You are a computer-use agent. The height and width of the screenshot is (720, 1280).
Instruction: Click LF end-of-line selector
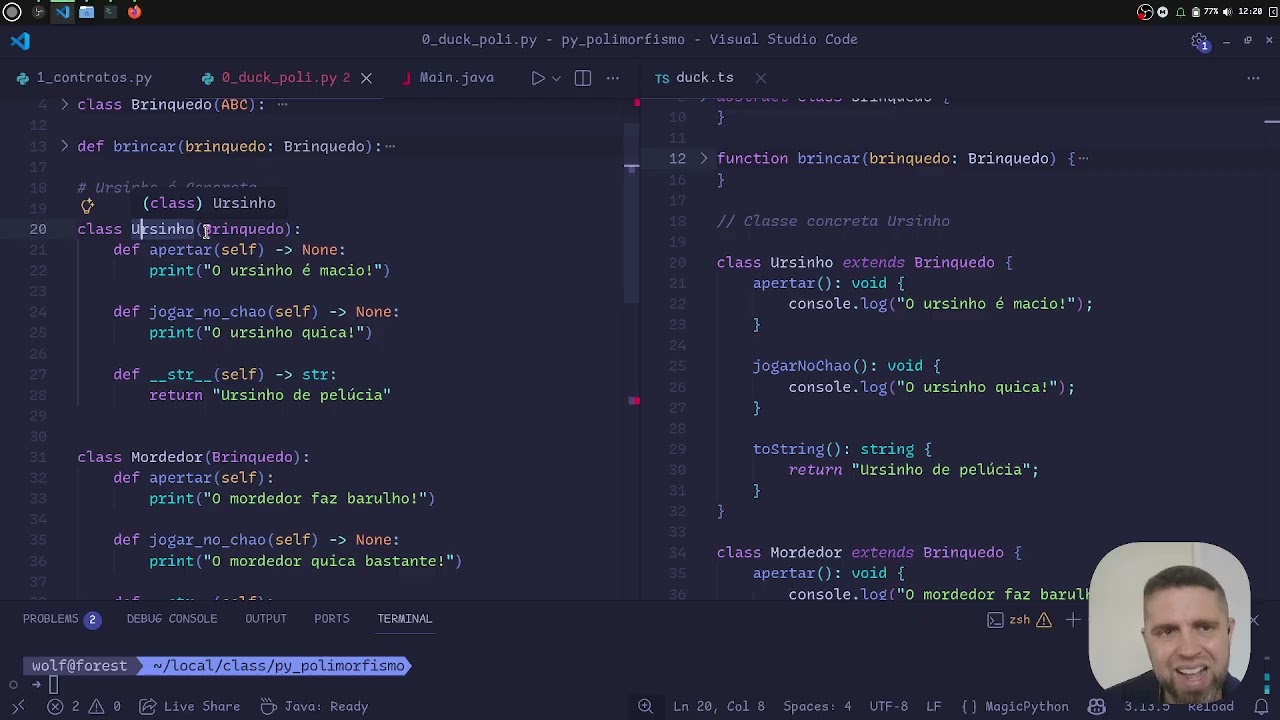tap(933, 706)
